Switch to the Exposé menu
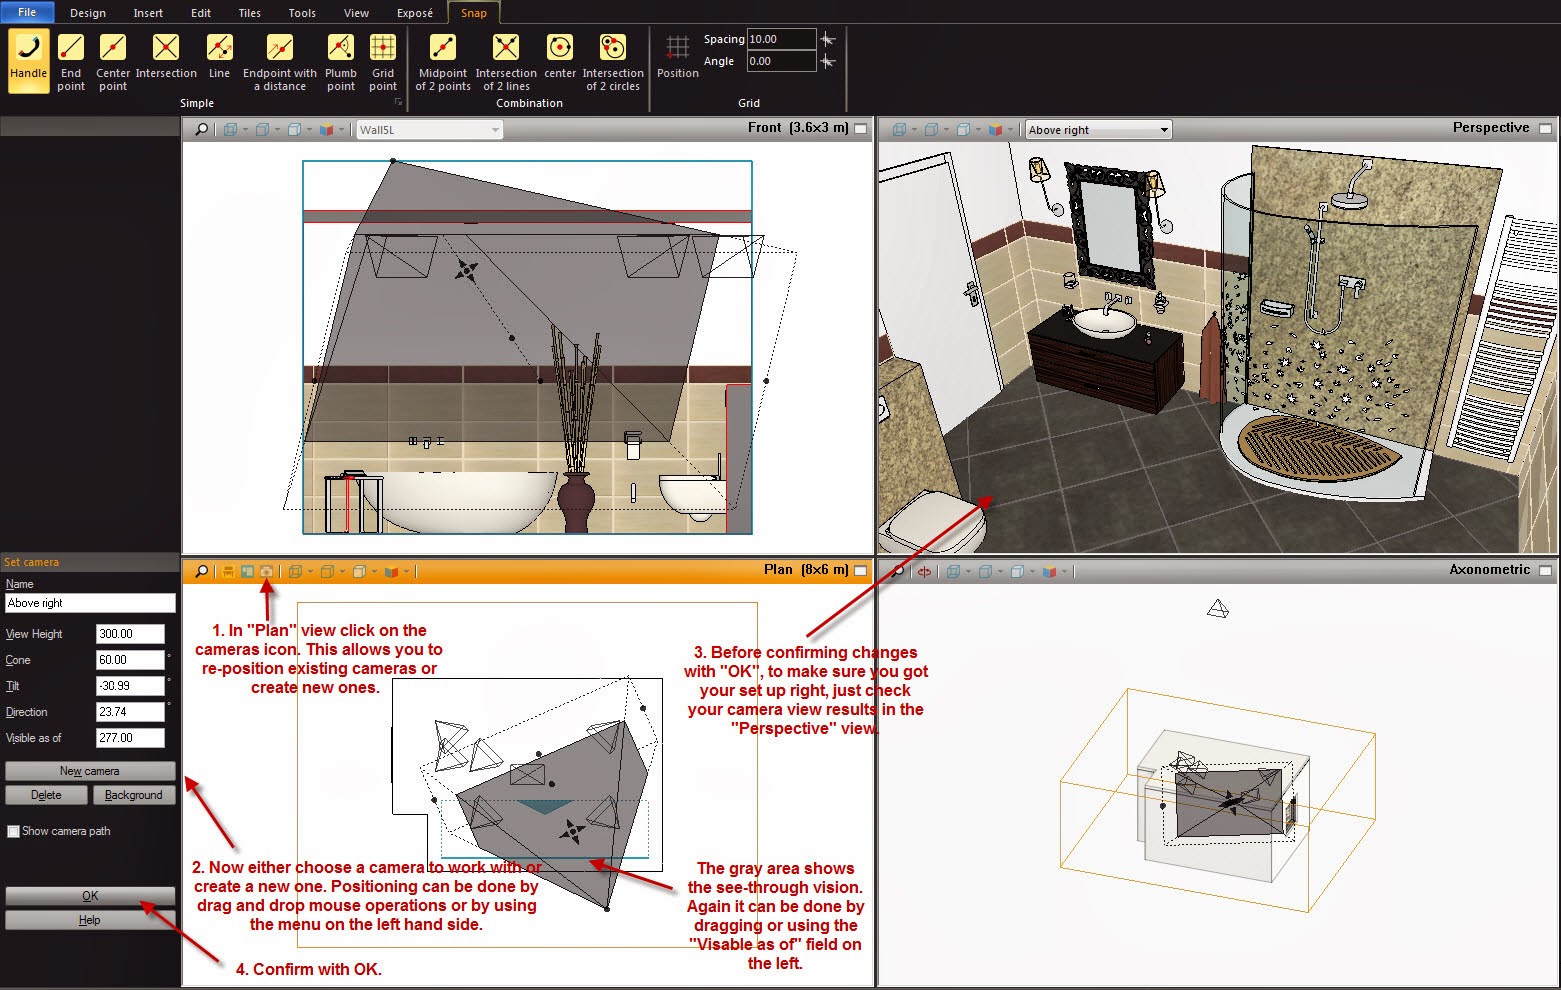This screenshot has width=1561, height=990. click(x=414, y=13)
